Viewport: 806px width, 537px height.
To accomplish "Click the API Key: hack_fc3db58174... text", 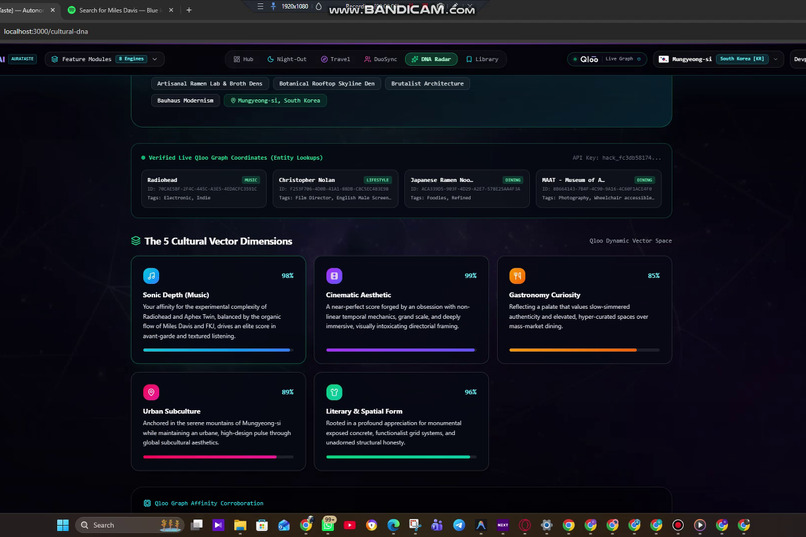I will coord(617,158).
